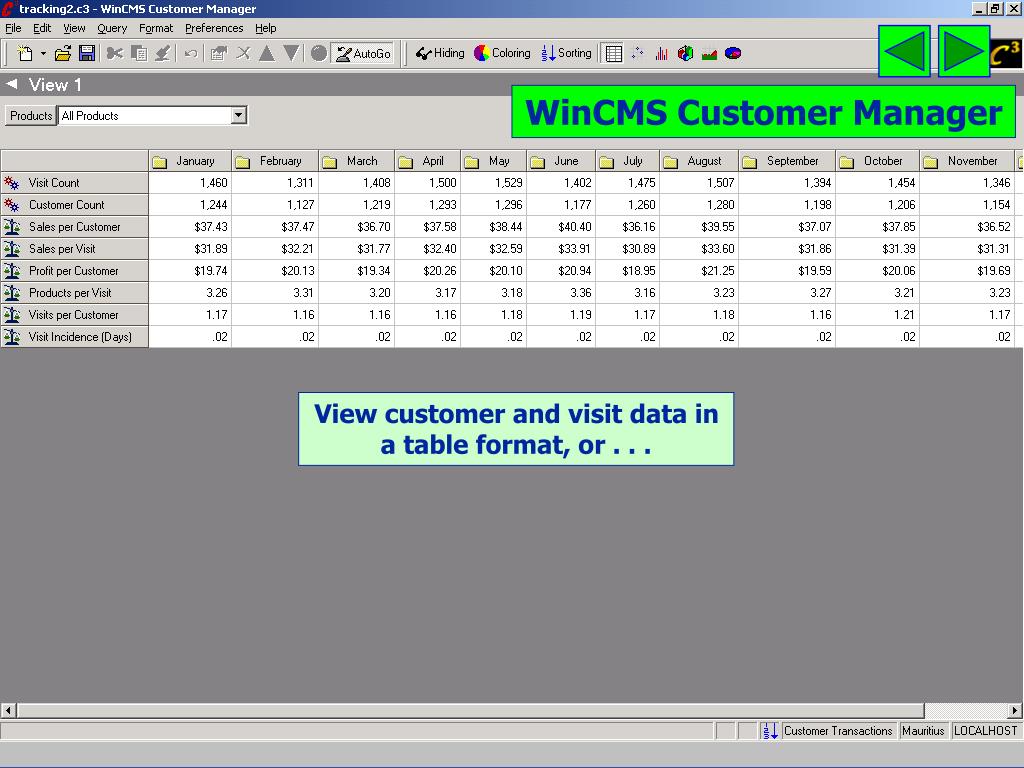Switch to table view icon
Image resolution: width=1024 pixels, height=768 pixels.
pyautogui.click(x=614, y=54)
